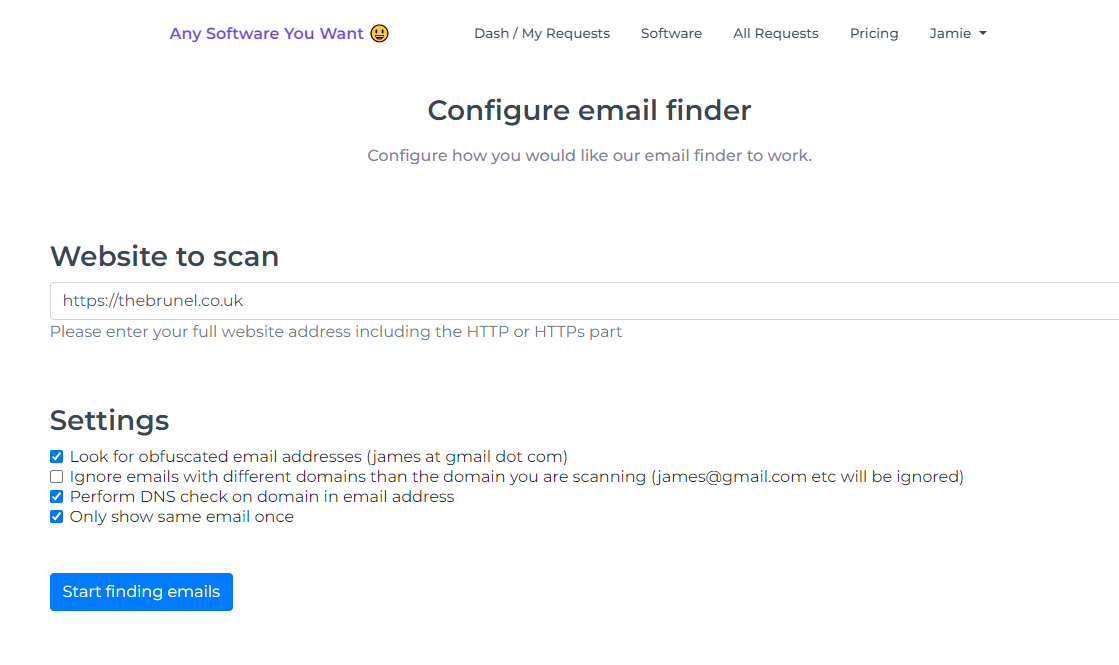This screenshot has width=1119, height=665.
Task: Click the Website to scan heading
Action: tap(164, 256)
